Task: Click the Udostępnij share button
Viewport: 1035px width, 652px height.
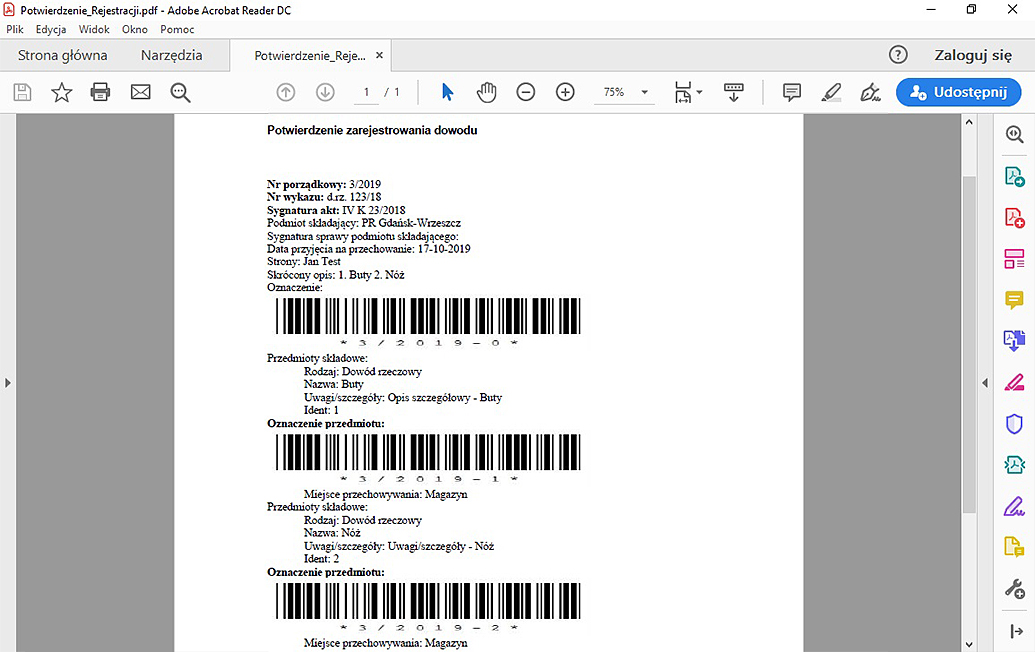Action: 958,92
